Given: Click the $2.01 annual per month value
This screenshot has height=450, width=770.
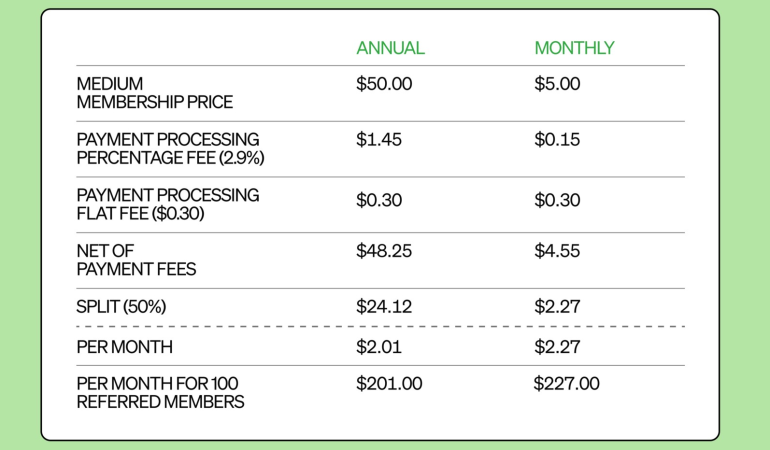Looking at the screenshot, I should pos(379,347).
